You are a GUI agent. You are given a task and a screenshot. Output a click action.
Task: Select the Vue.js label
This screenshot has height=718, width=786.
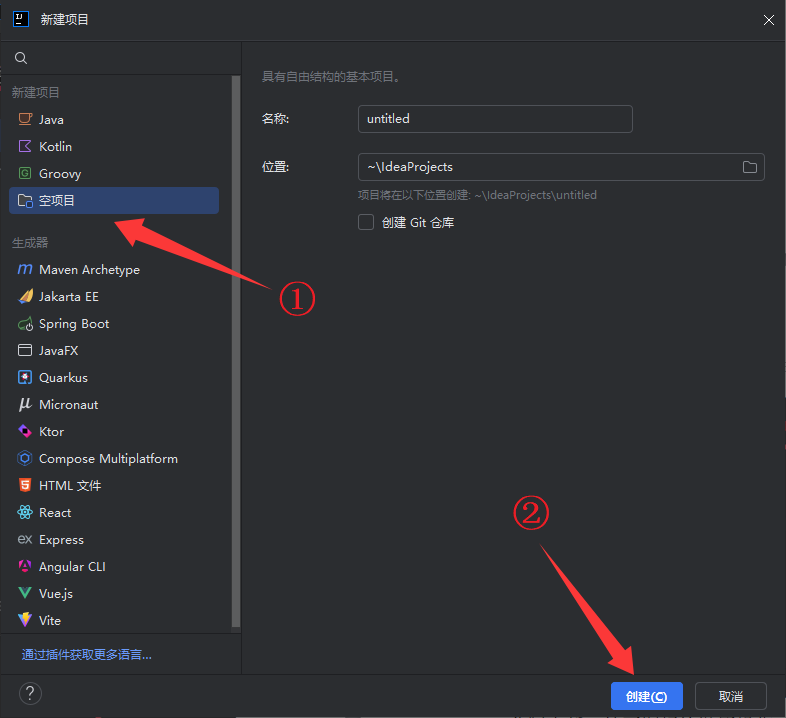tap(56, 594)
